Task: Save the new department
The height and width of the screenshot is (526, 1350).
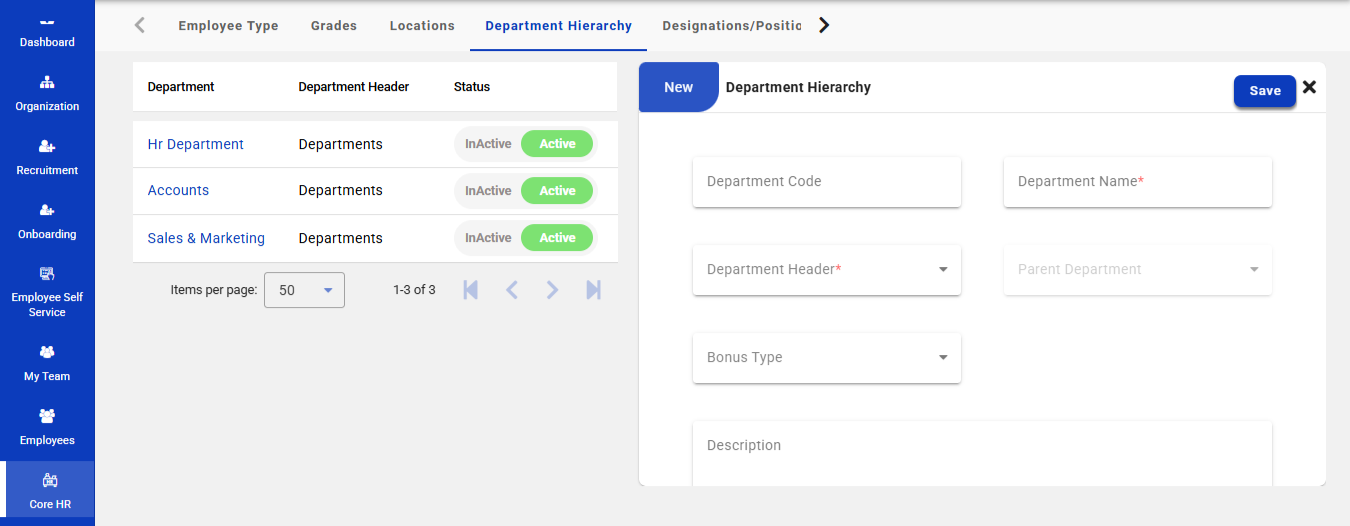Action: tap(1264, 91)
